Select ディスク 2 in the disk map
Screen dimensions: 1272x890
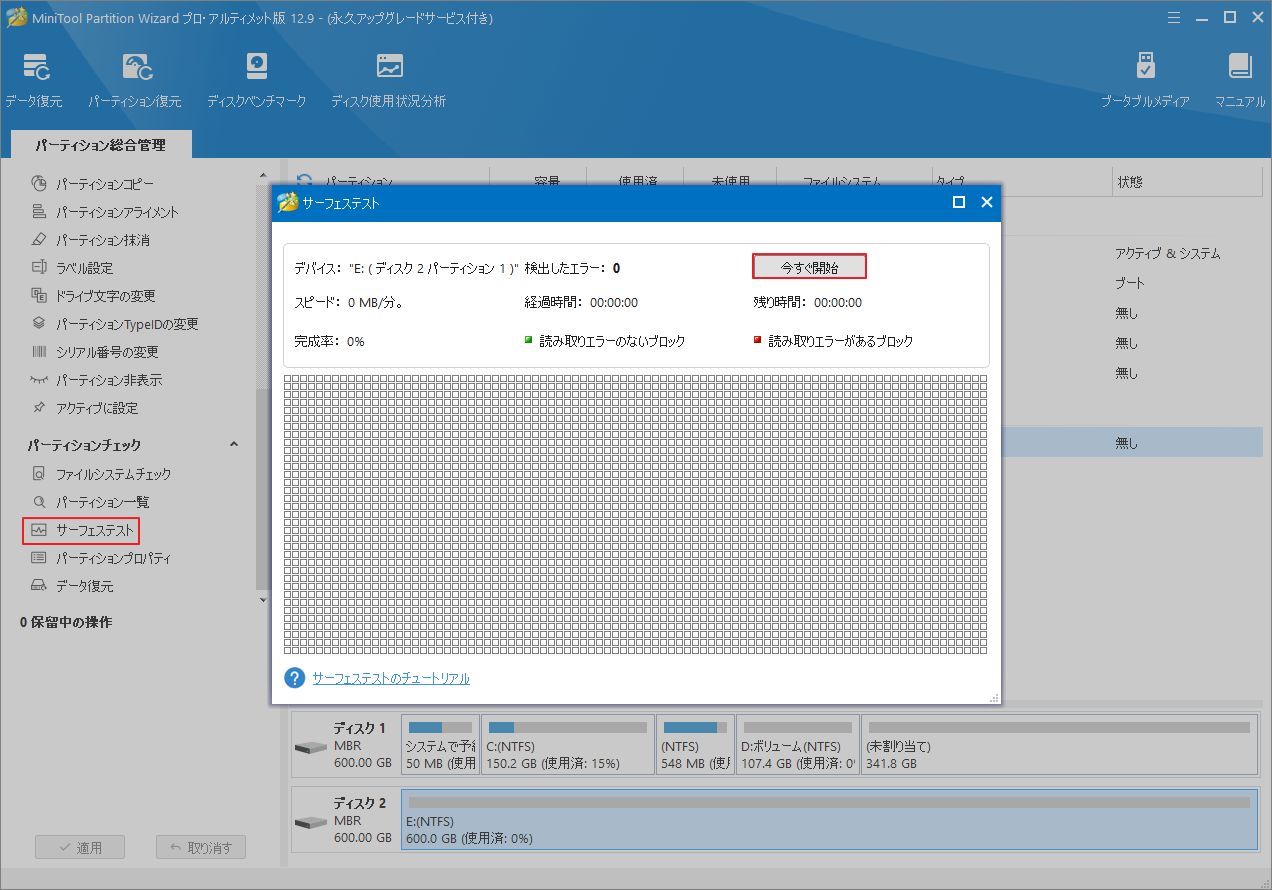345,820
